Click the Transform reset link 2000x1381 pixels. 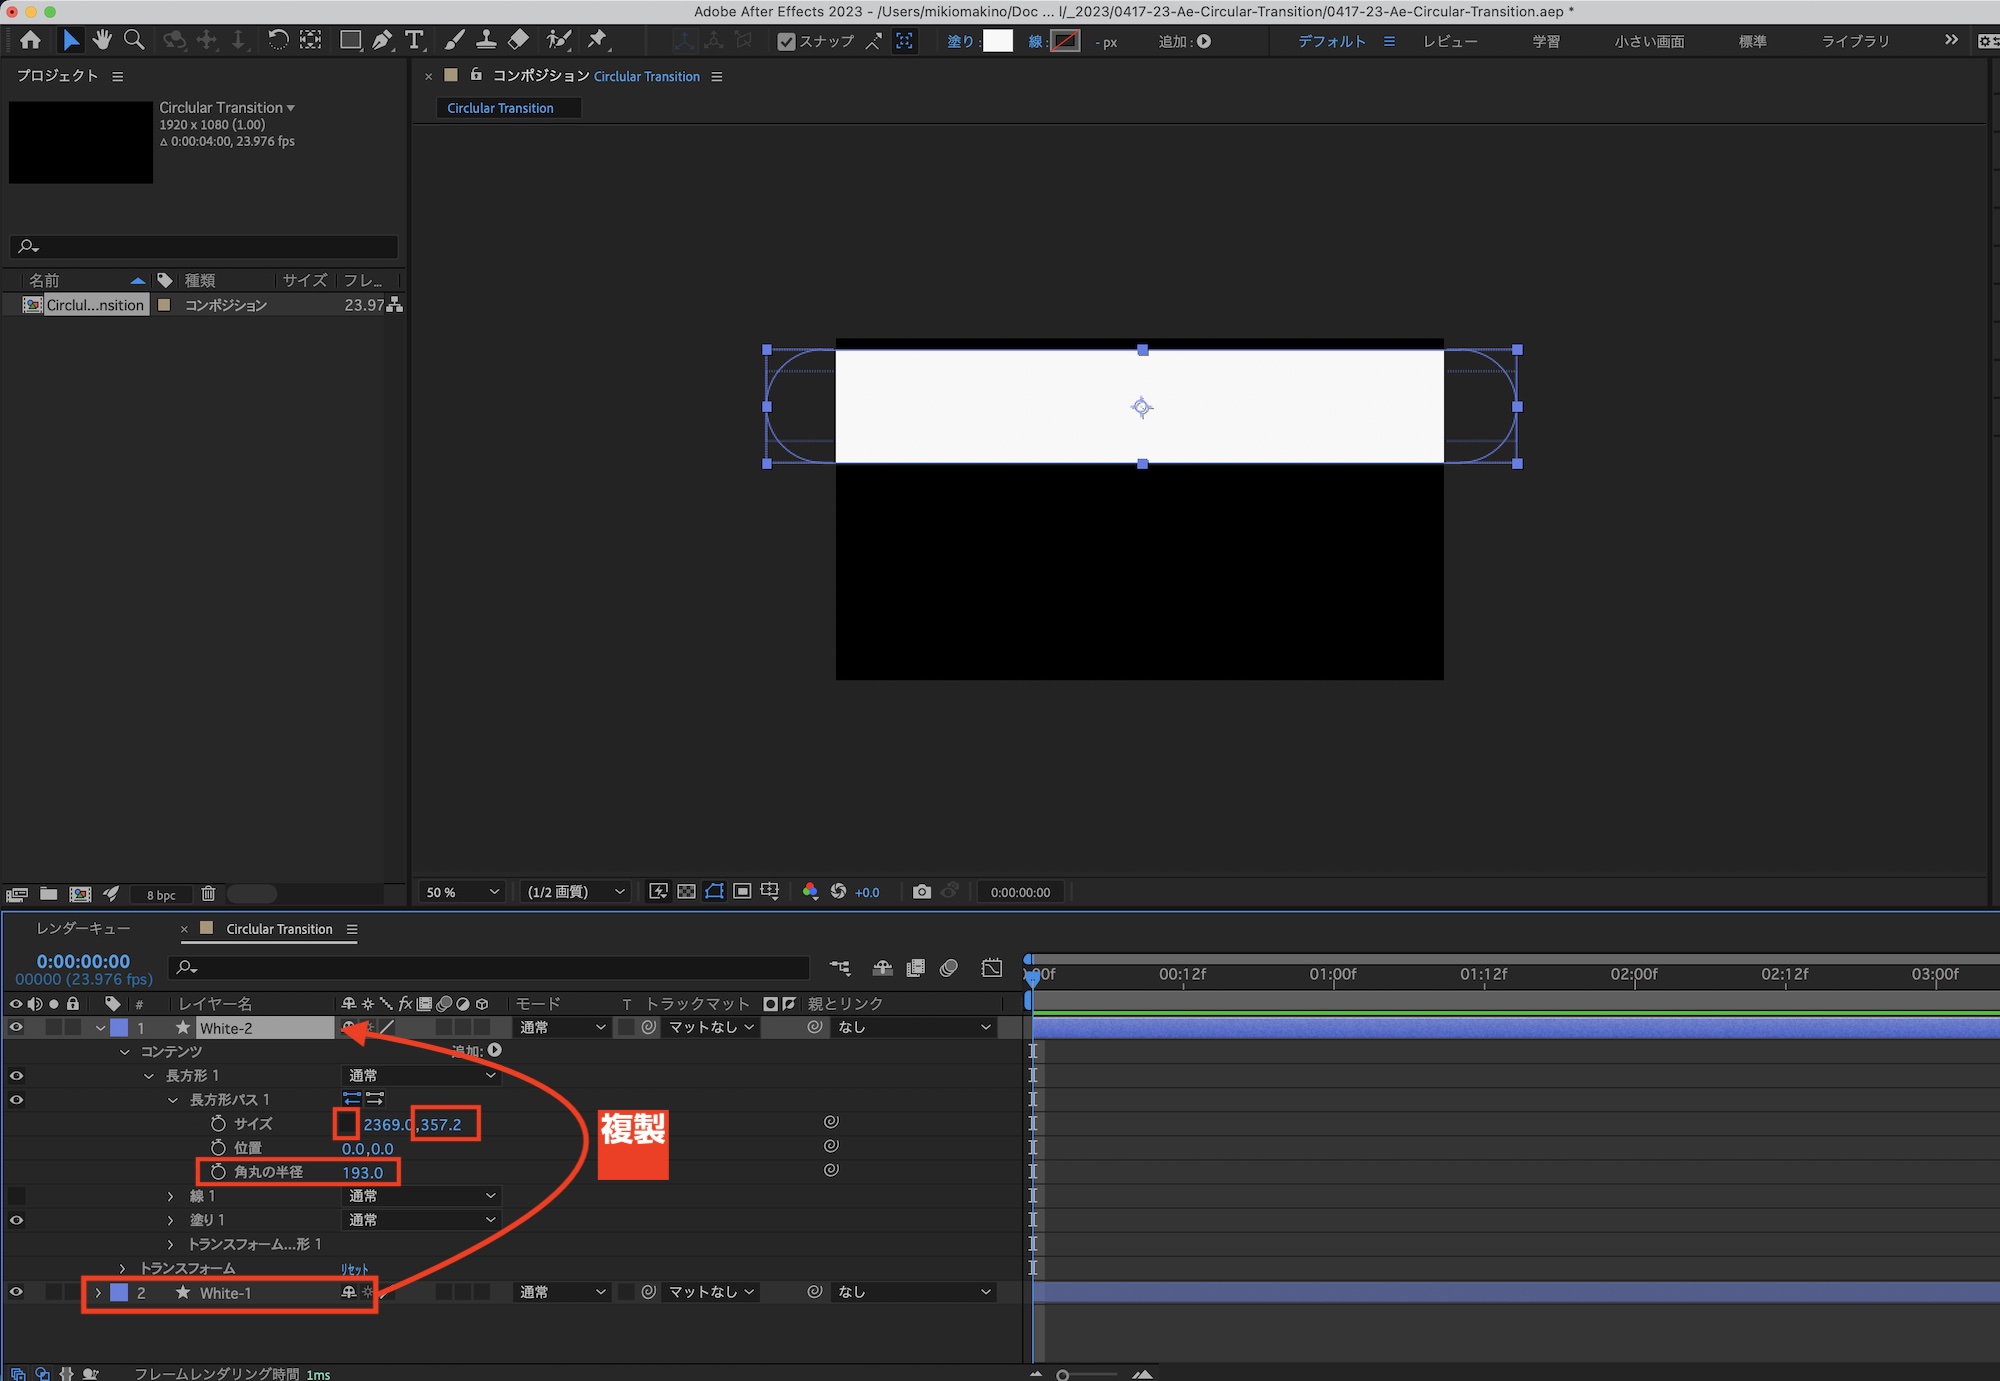pos(354,1269)
